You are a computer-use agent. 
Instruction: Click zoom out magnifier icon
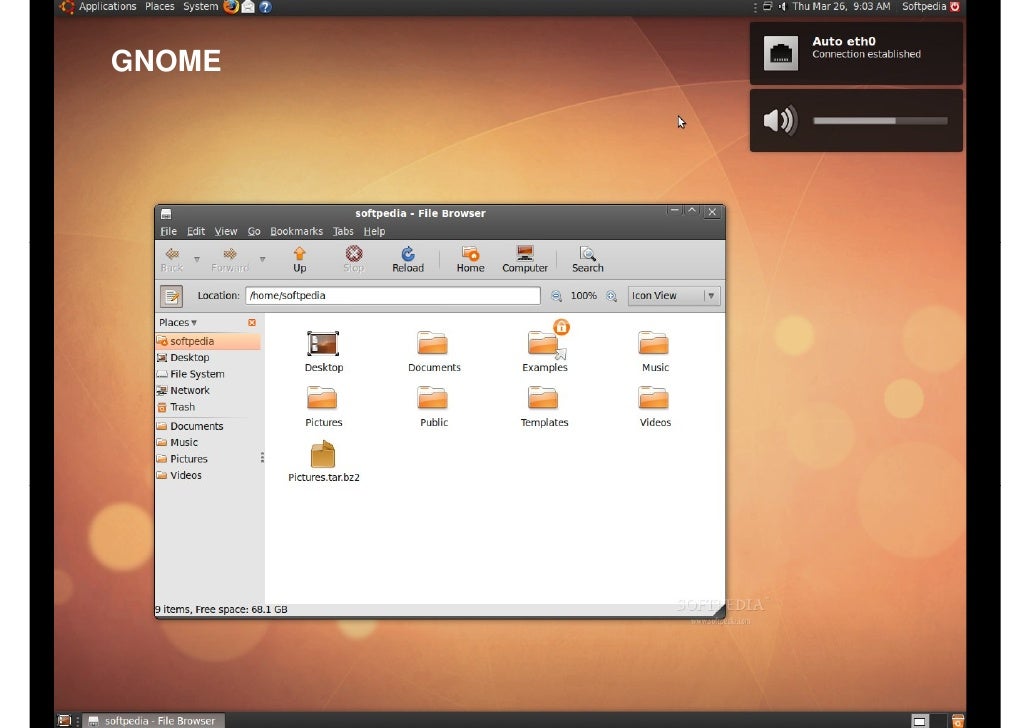pos(556,296)
